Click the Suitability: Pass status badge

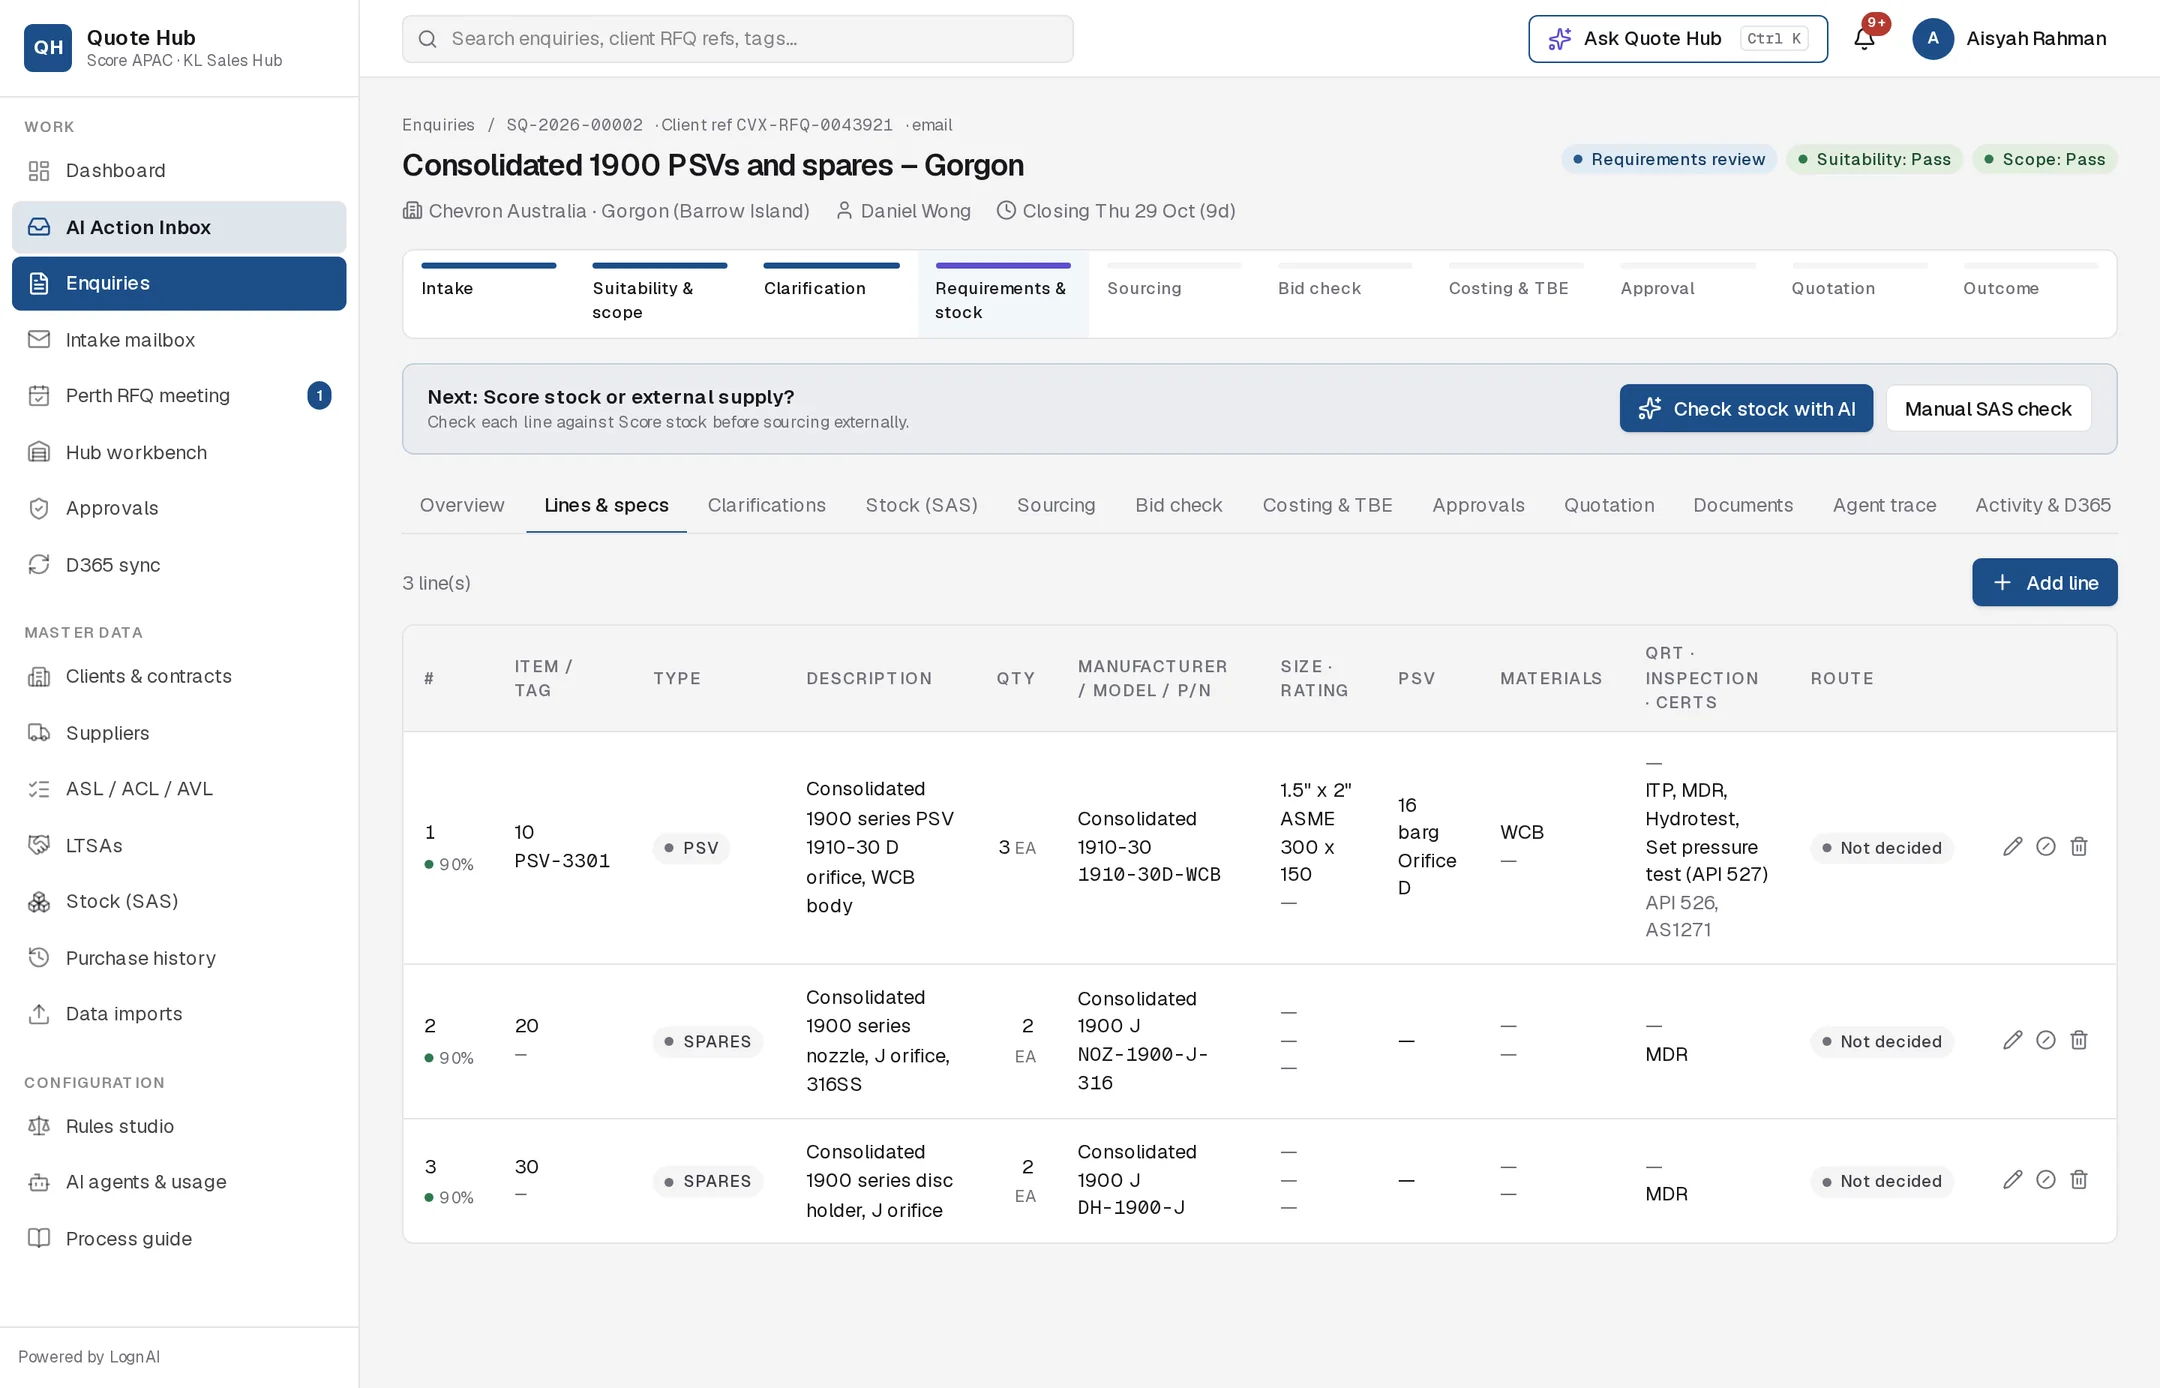(x=1873, y=160)
